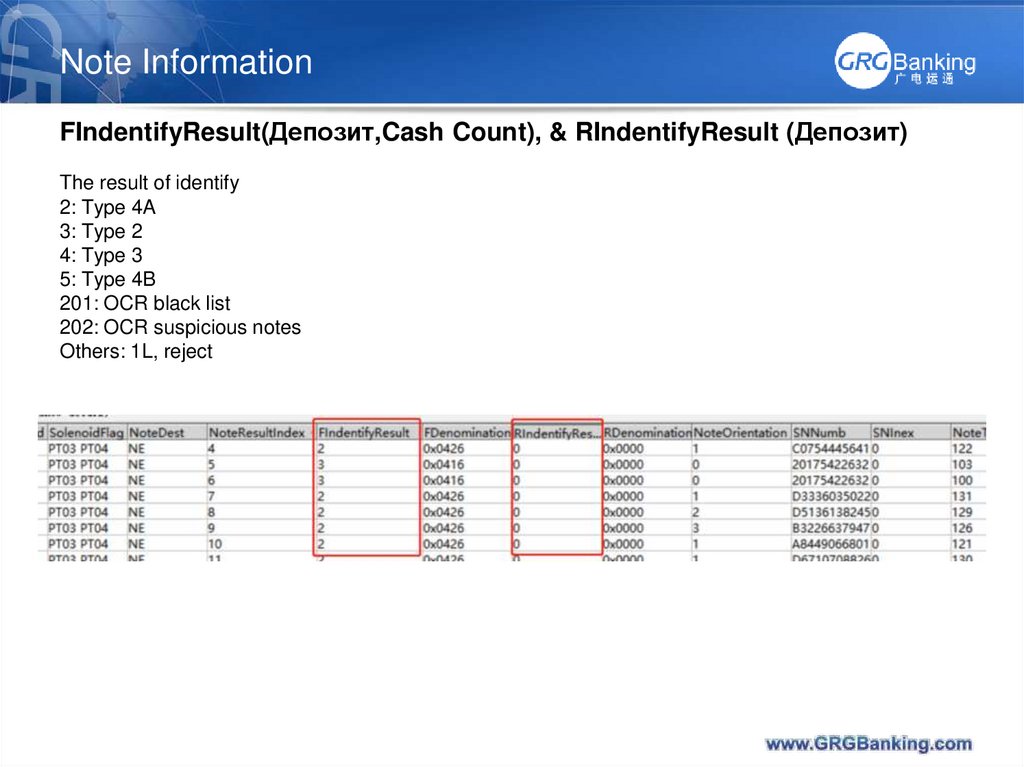Screen dimensions: 1024x767
Task: Click the NoteResultIndex column header
Action: (254, 432)
